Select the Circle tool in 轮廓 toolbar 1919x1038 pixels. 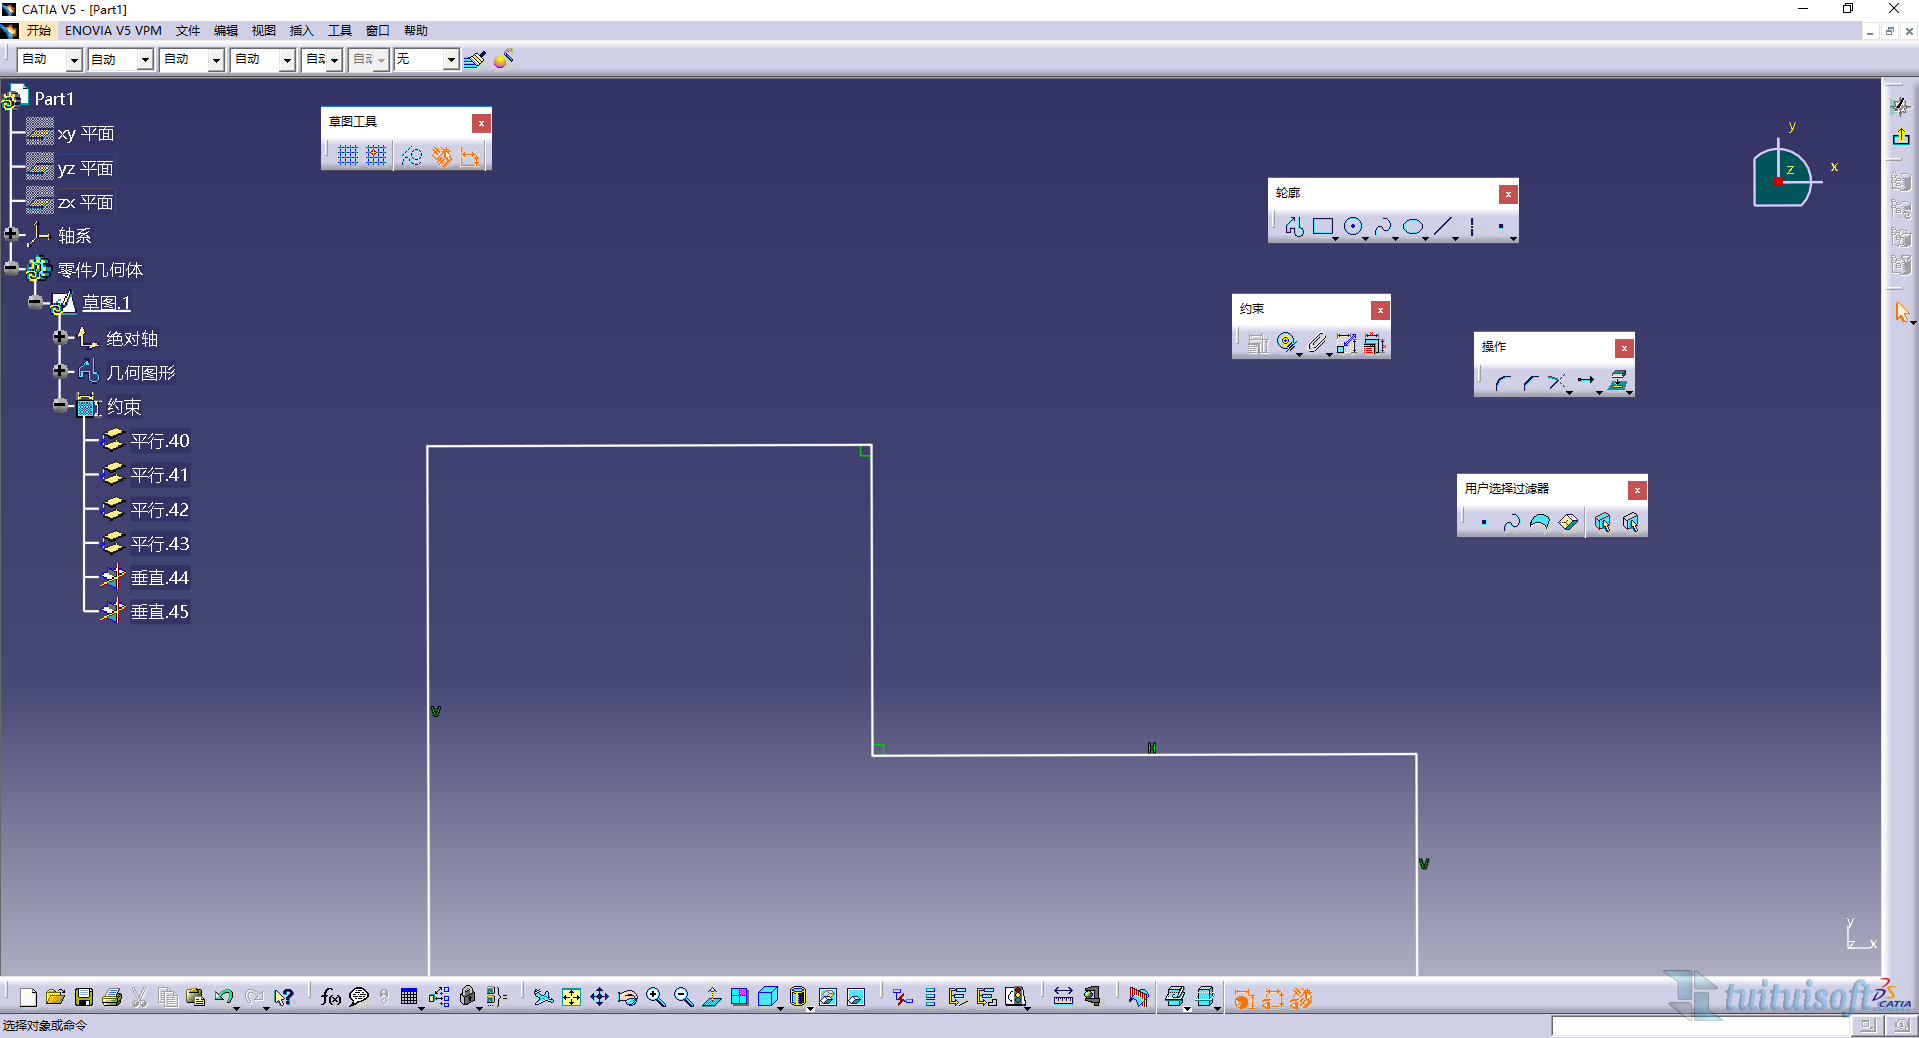coord(1352,227)
